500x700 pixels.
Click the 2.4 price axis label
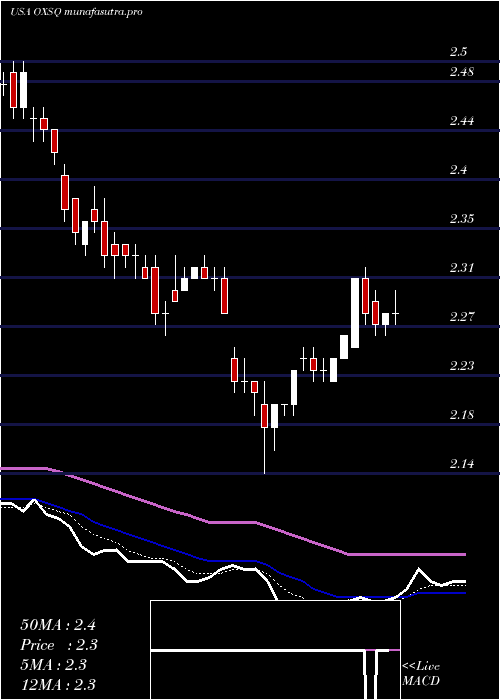[458, 170]
